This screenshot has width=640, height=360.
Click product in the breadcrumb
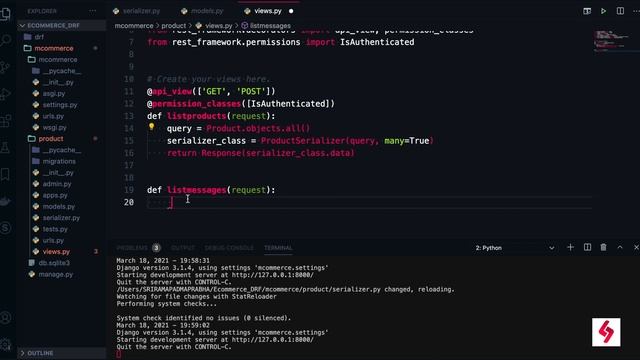[173, 25]
